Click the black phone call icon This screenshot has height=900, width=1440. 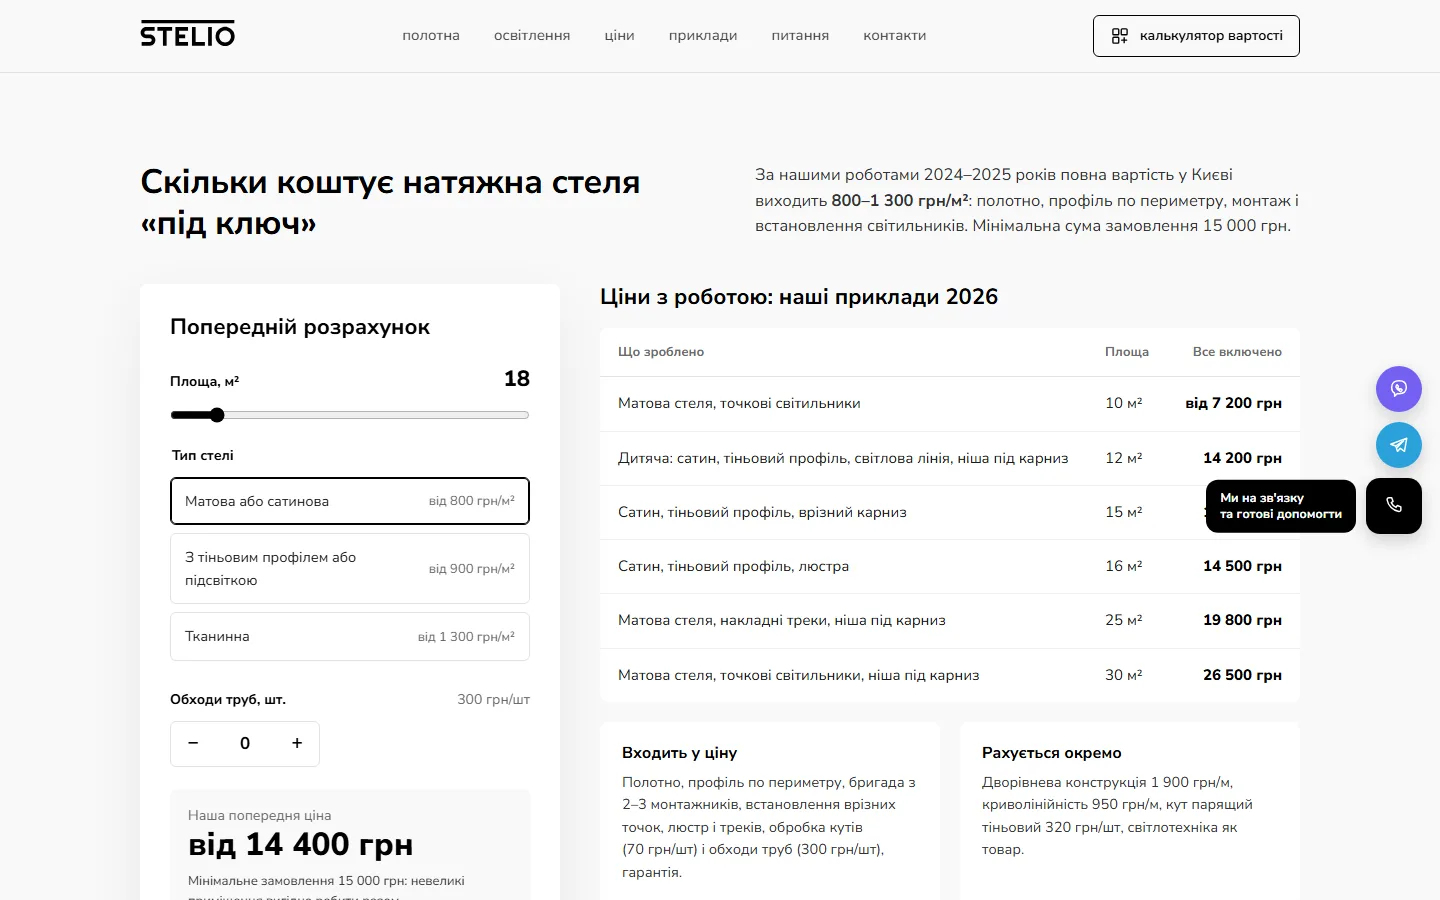pyautogui.click(x=1394, y=506)
